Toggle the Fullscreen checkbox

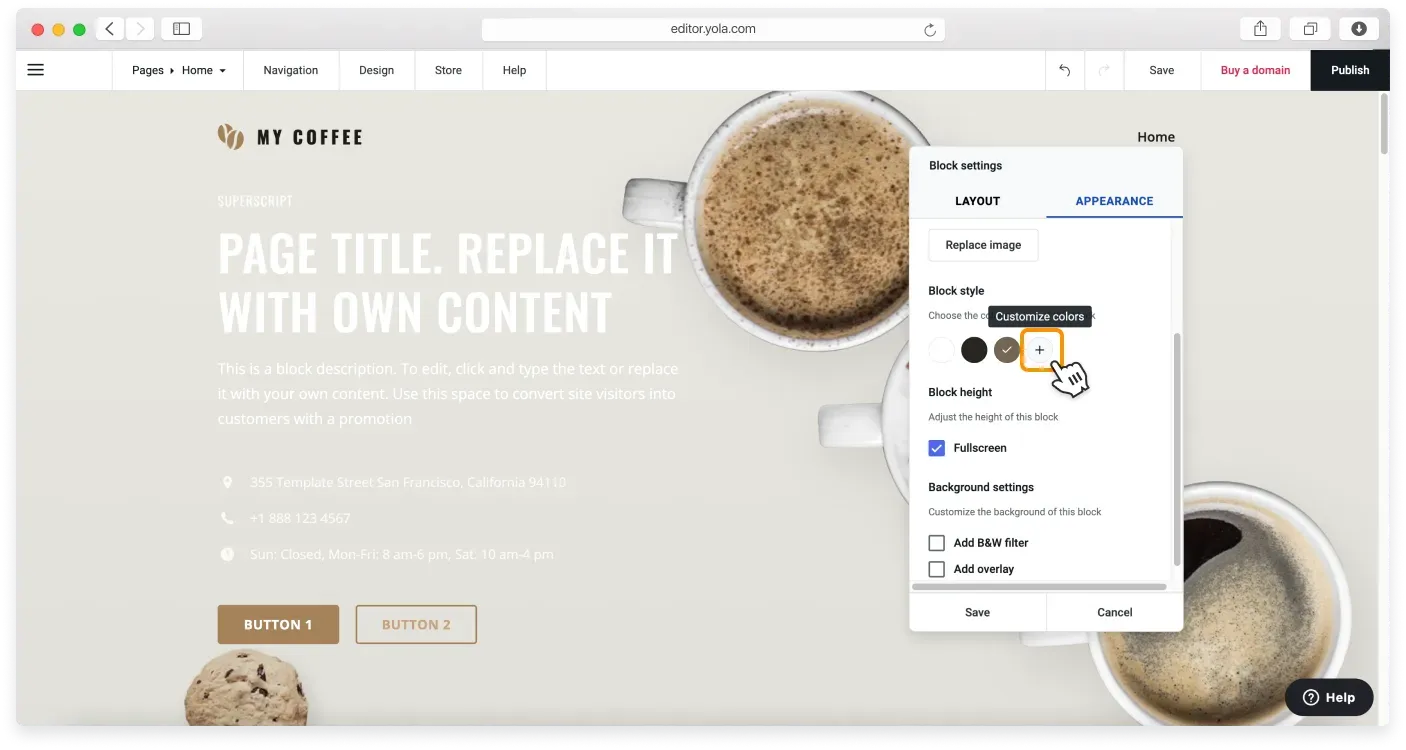(x=937, y=448)
